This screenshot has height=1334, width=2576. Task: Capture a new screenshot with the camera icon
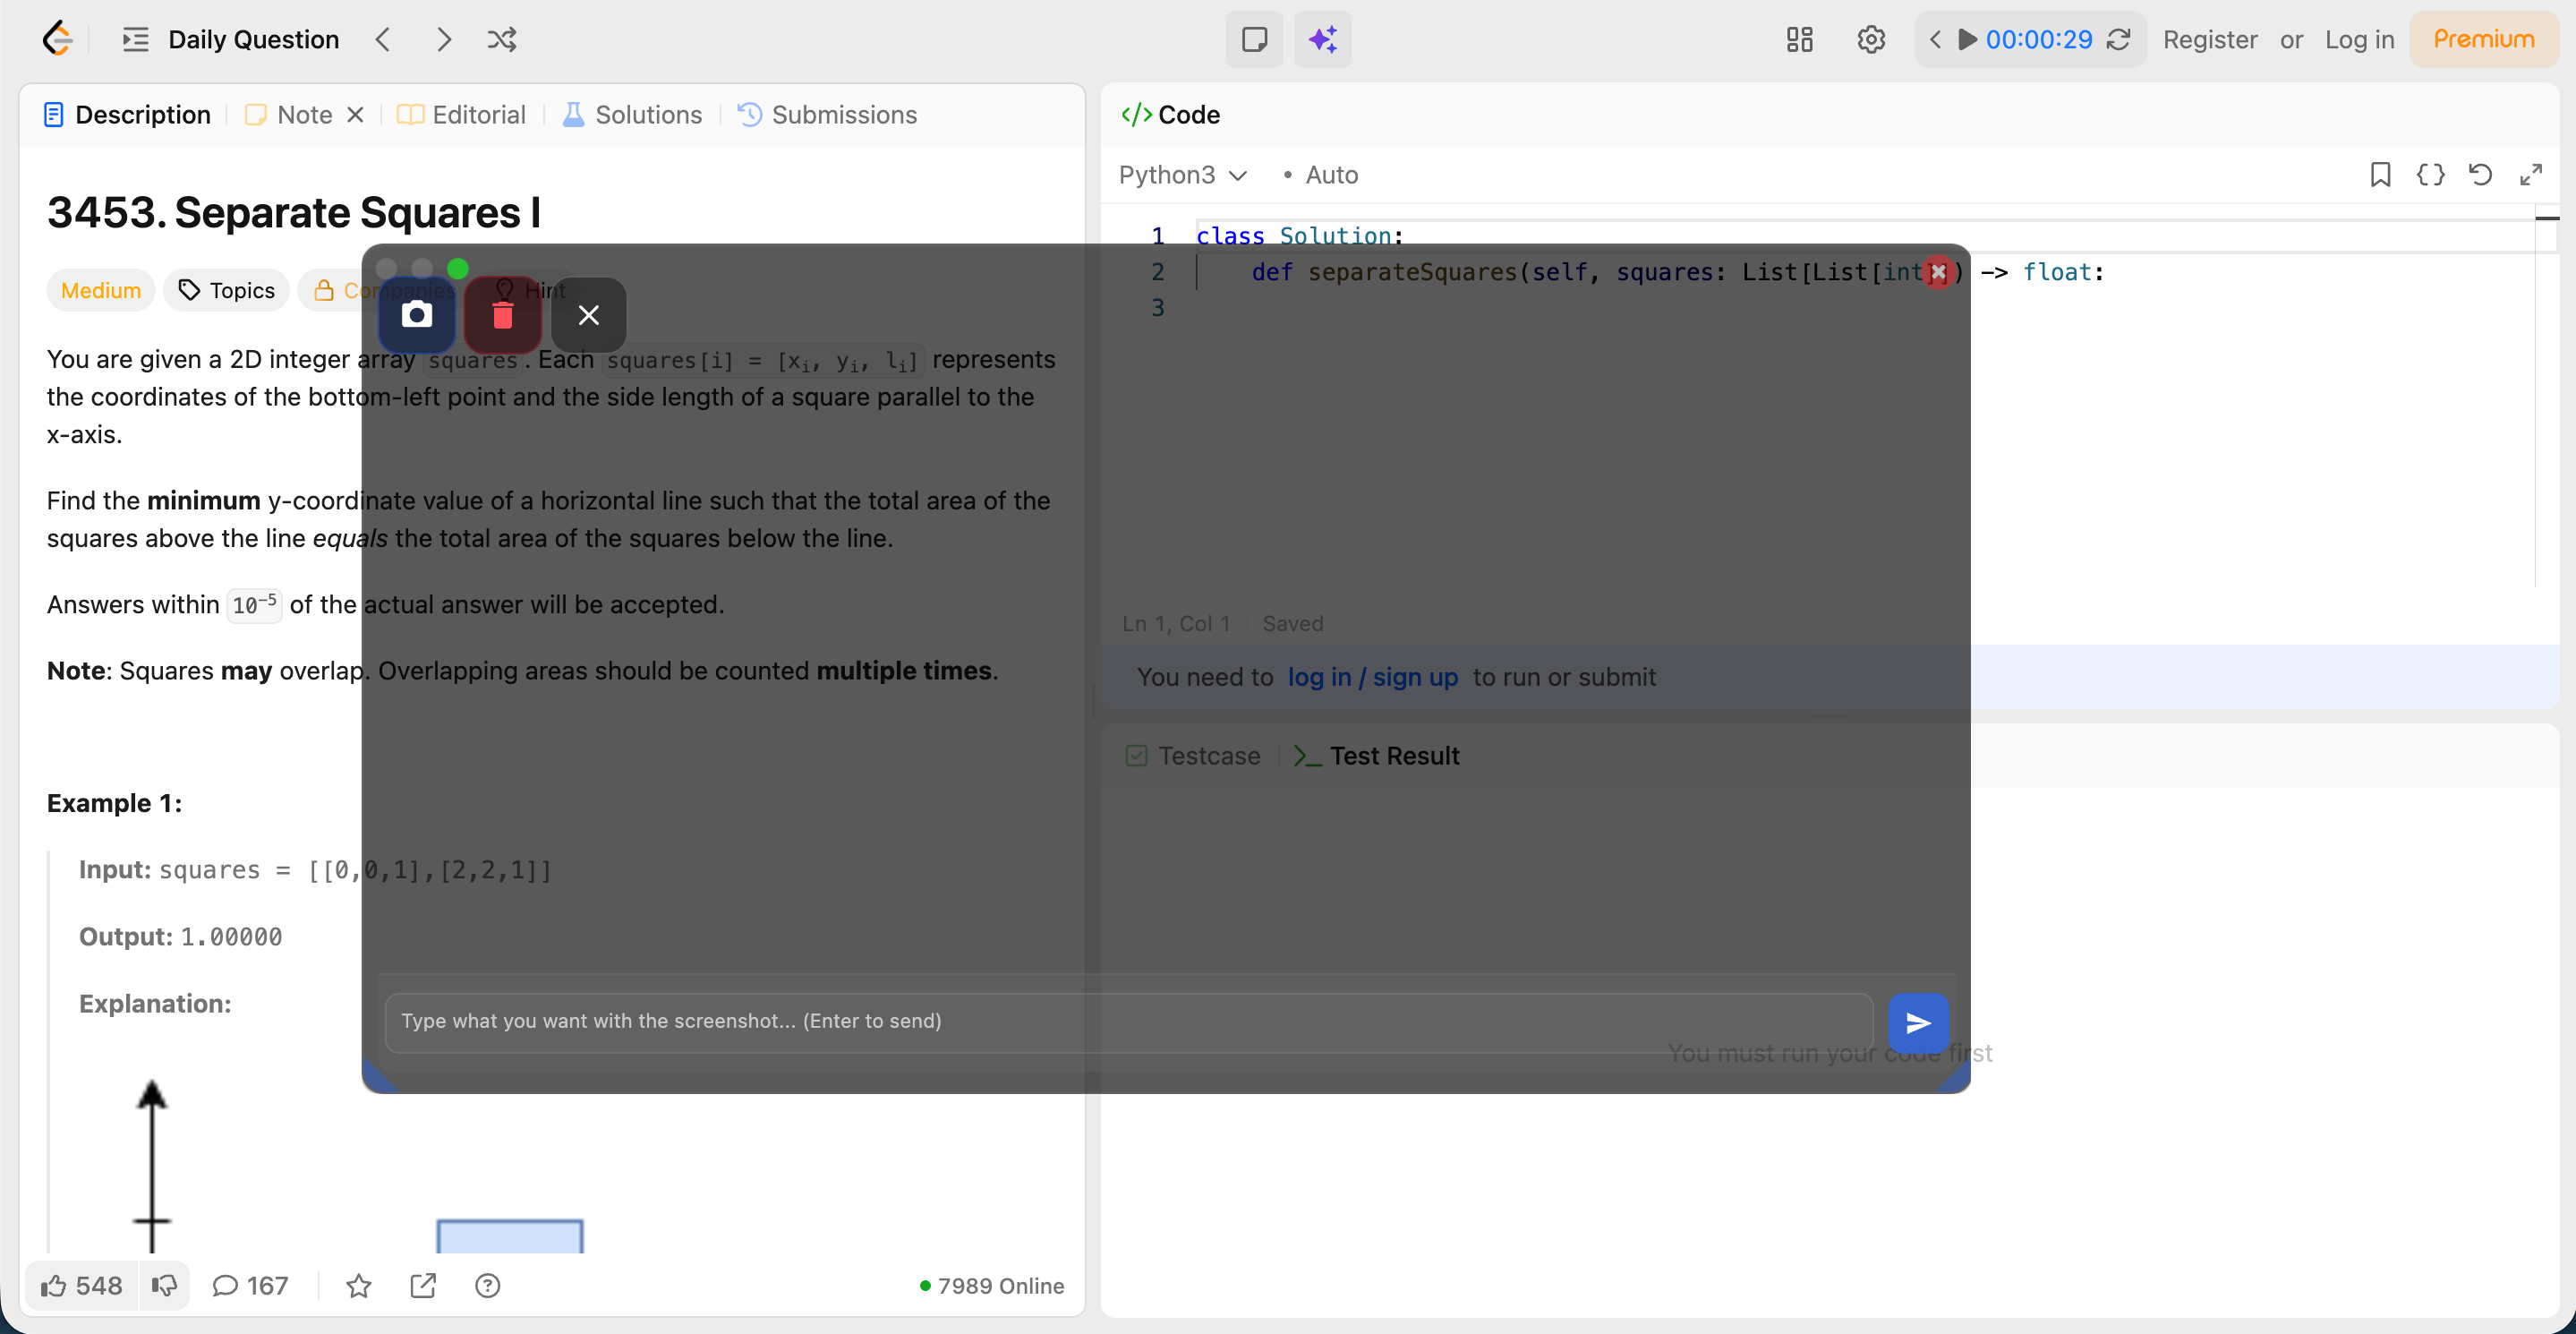tap(417, 315)
